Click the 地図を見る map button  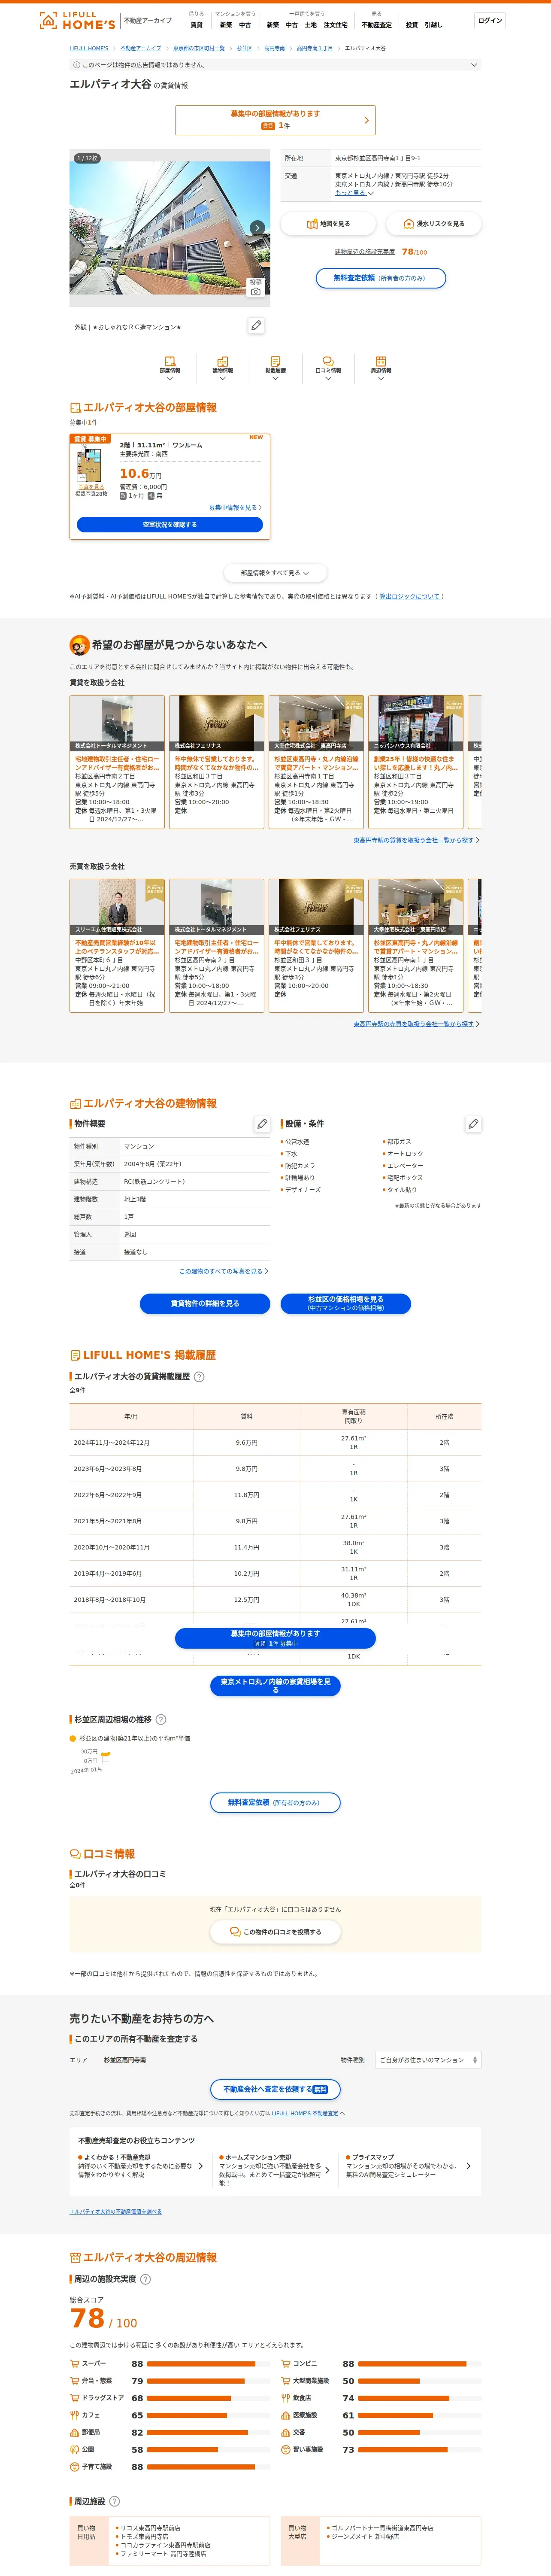click(x=328, y=224)
